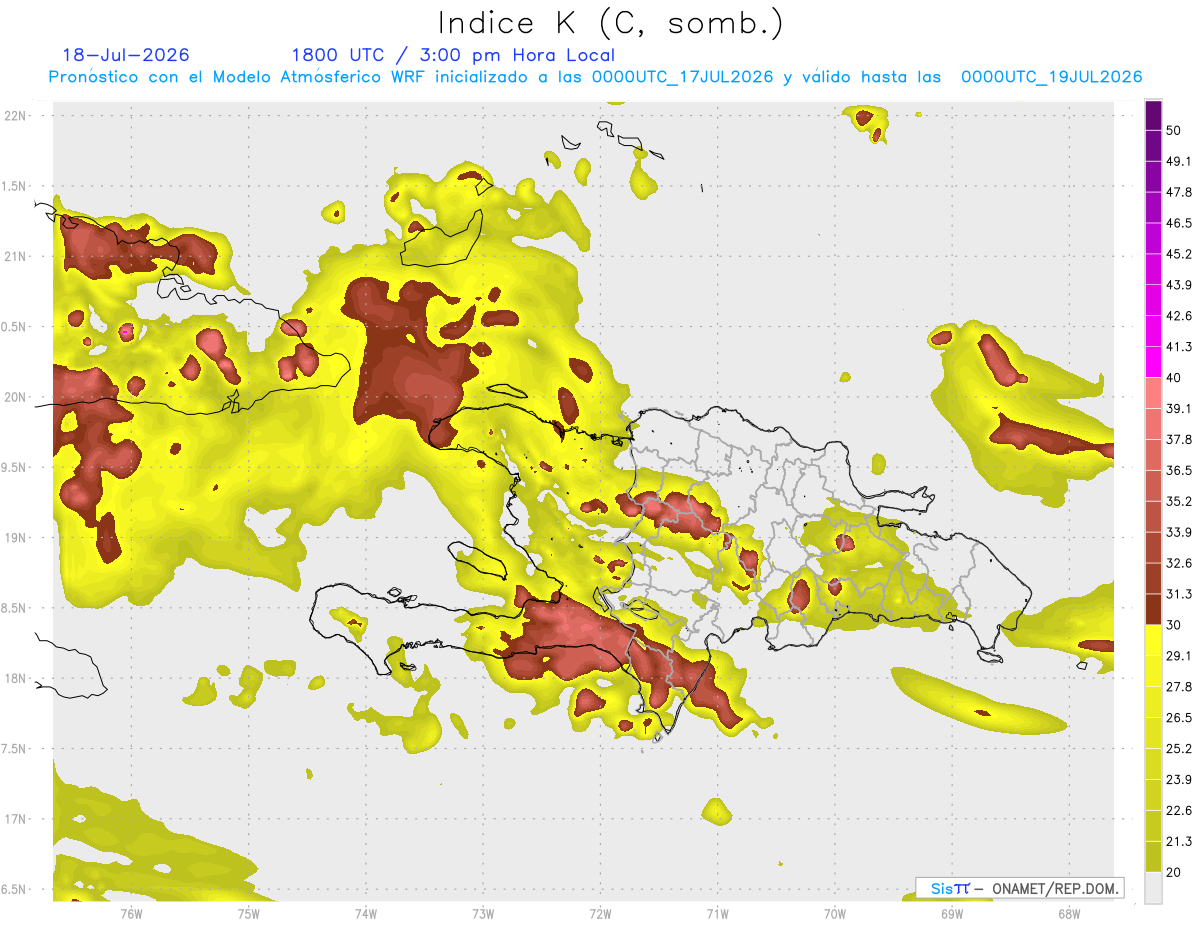
Task: Pick the dark purple legend band above 50
Action: (1154, 115)
